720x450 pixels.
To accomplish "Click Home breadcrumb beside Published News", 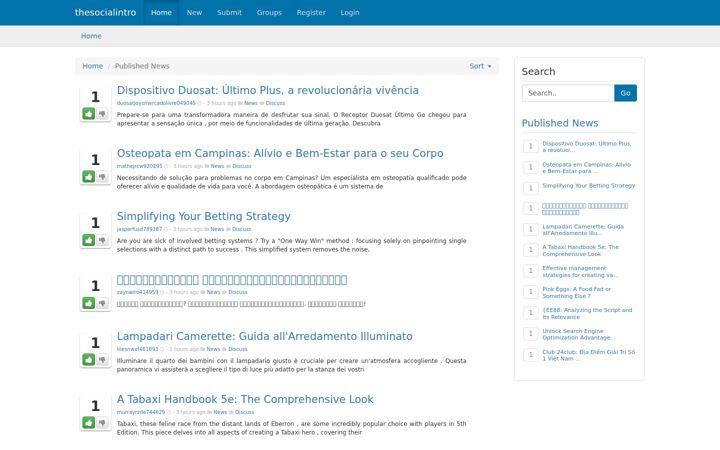I will tap(92, 66).
